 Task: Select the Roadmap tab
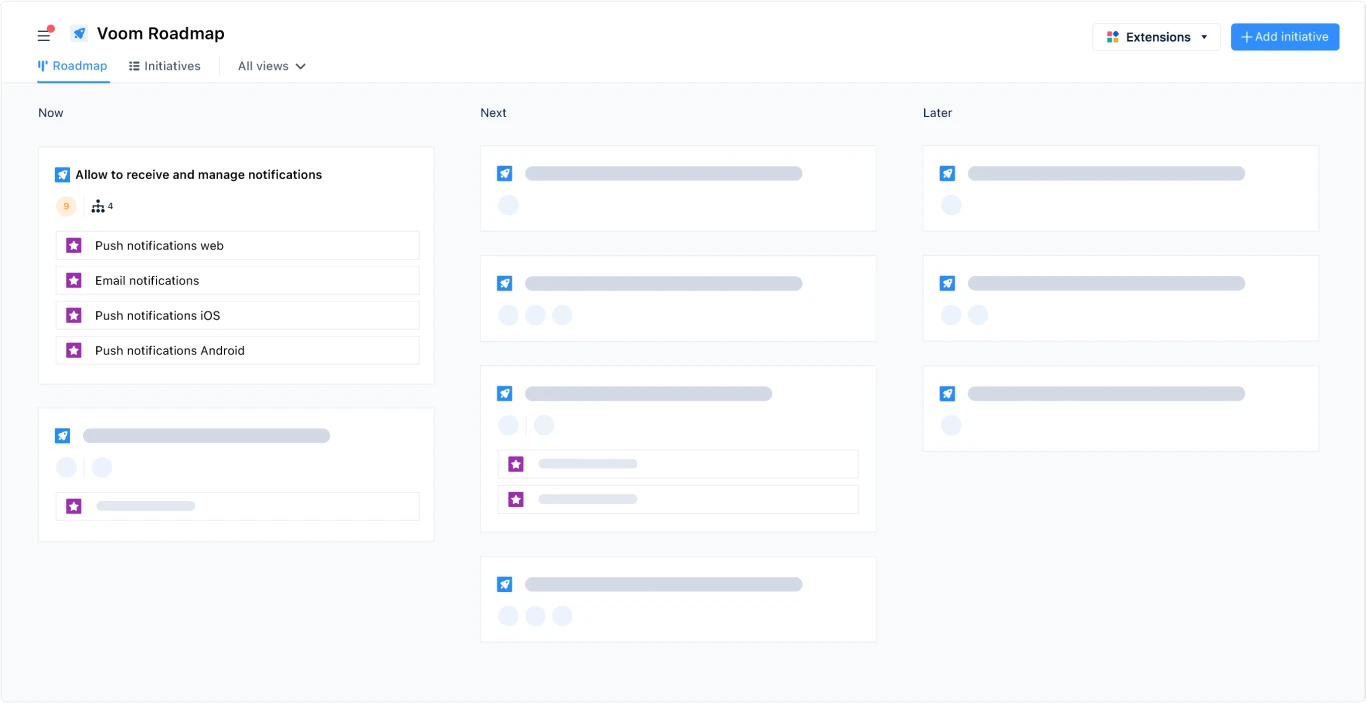[x=73, y=66]
